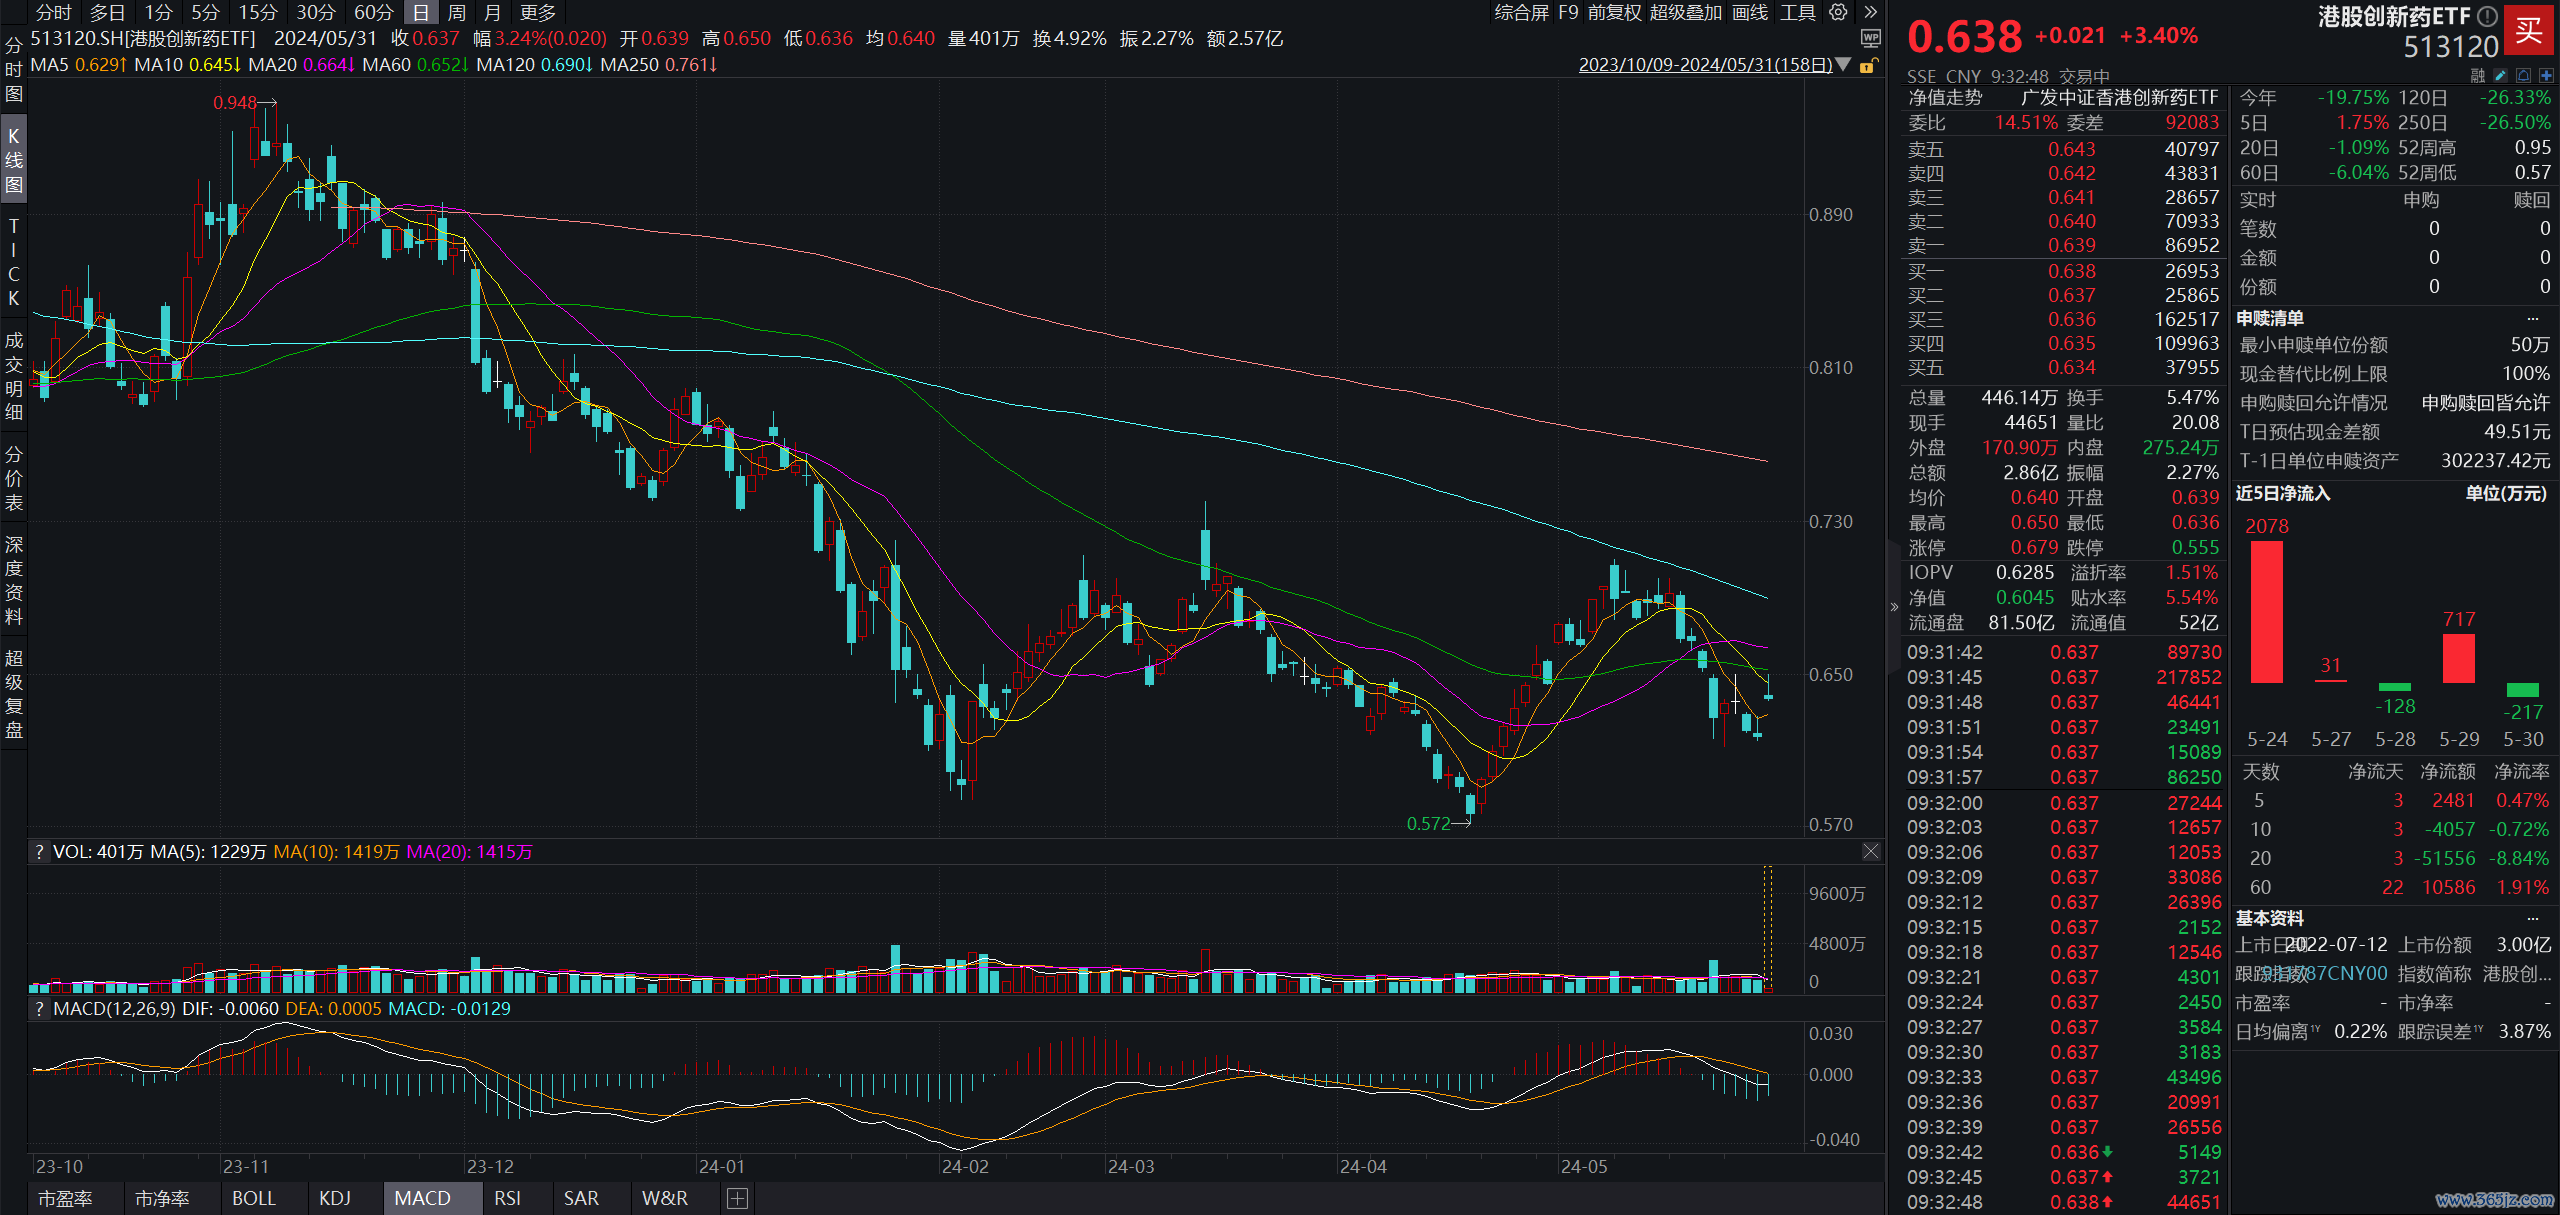This screenshot has width=2560, height=1215.
Task: Click the 2078 net inflow red bar
Action: (x=2266, y=610)
